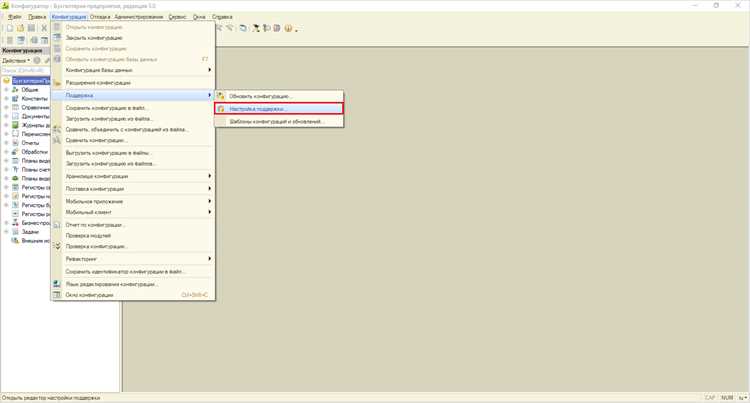Choose Окно конфигурации menu entry
This screenshot has height=403, width=750.
tap(133, 295)
